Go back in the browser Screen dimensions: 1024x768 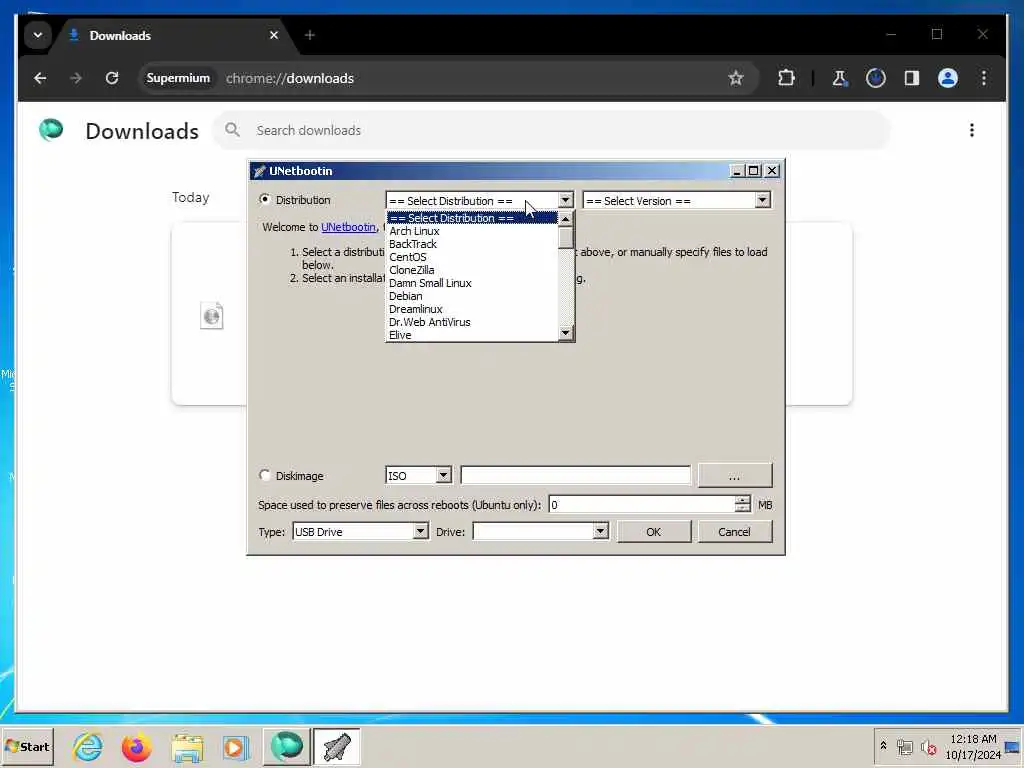coord(40,78)
